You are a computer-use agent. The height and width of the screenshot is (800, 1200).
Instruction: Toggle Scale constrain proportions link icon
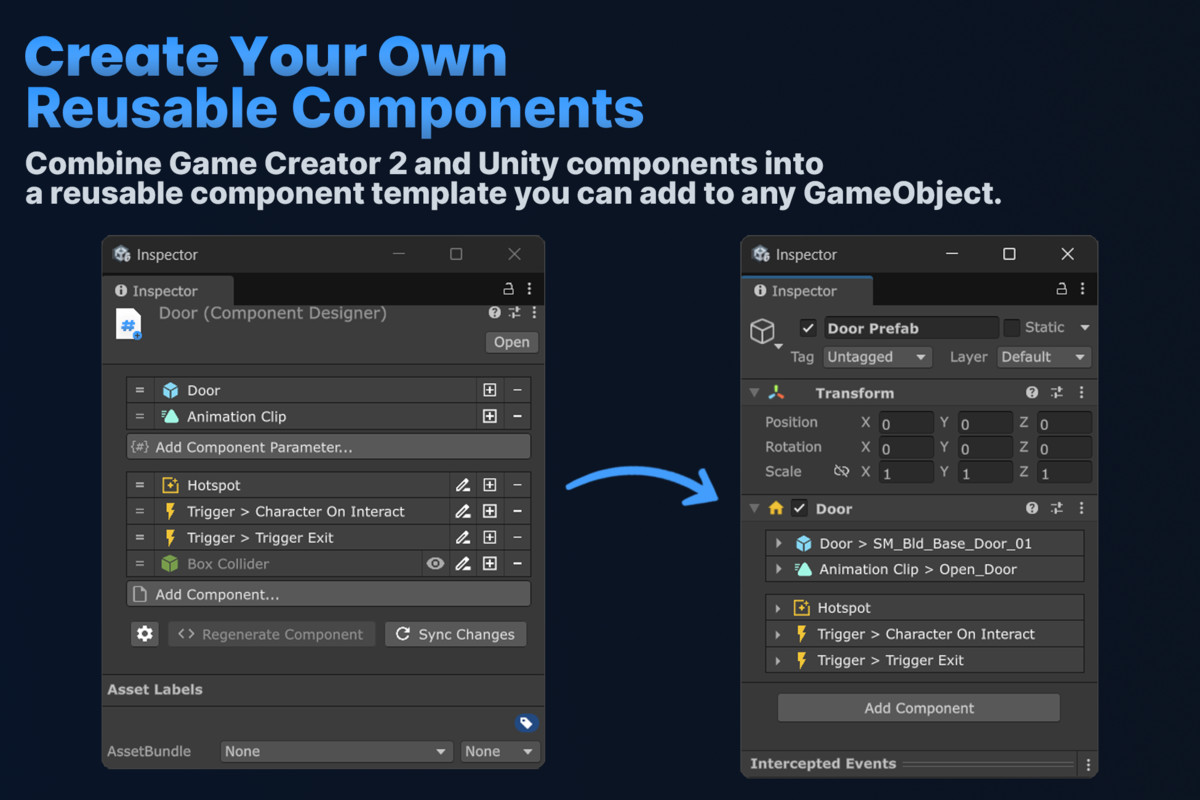pyautogui.click(x=842, y=471)
